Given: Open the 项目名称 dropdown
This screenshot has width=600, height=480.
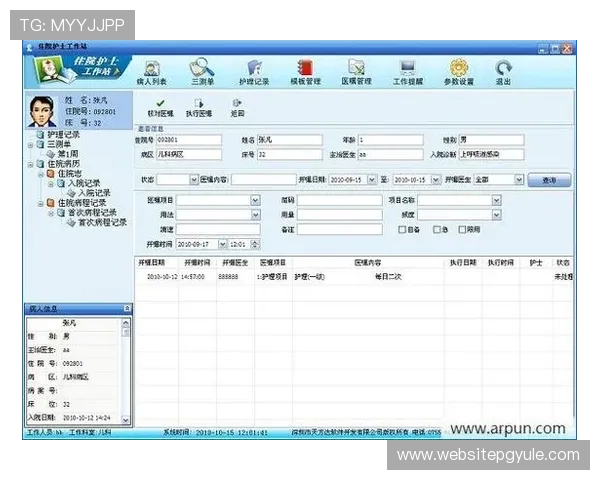Looking at the screenshot, I should [x=496, y=200].
